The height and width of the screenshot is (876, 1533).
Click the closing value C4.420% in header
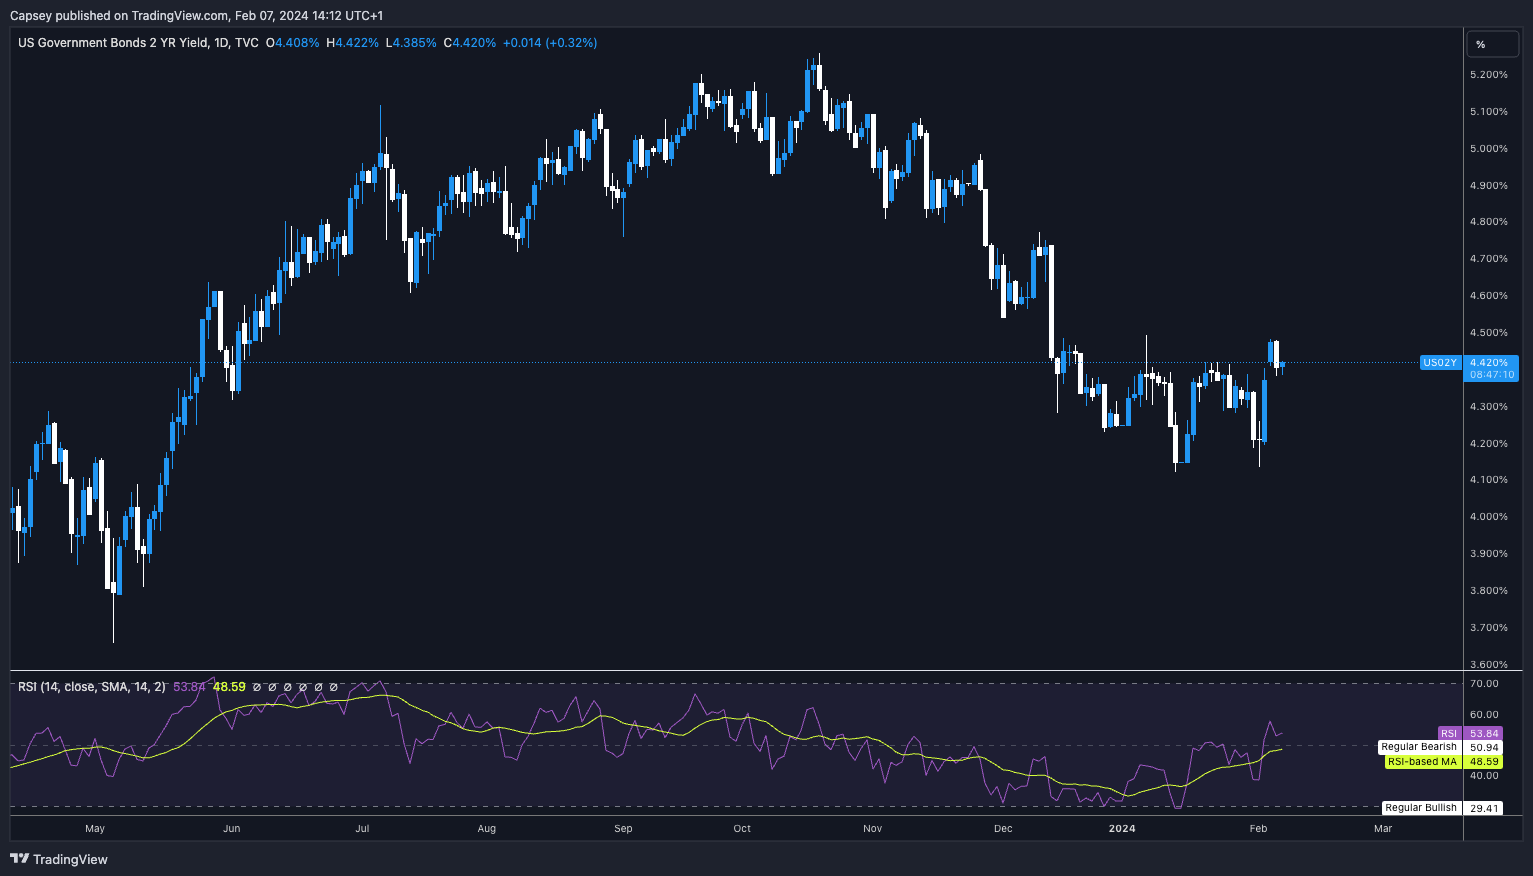(469, 43)
